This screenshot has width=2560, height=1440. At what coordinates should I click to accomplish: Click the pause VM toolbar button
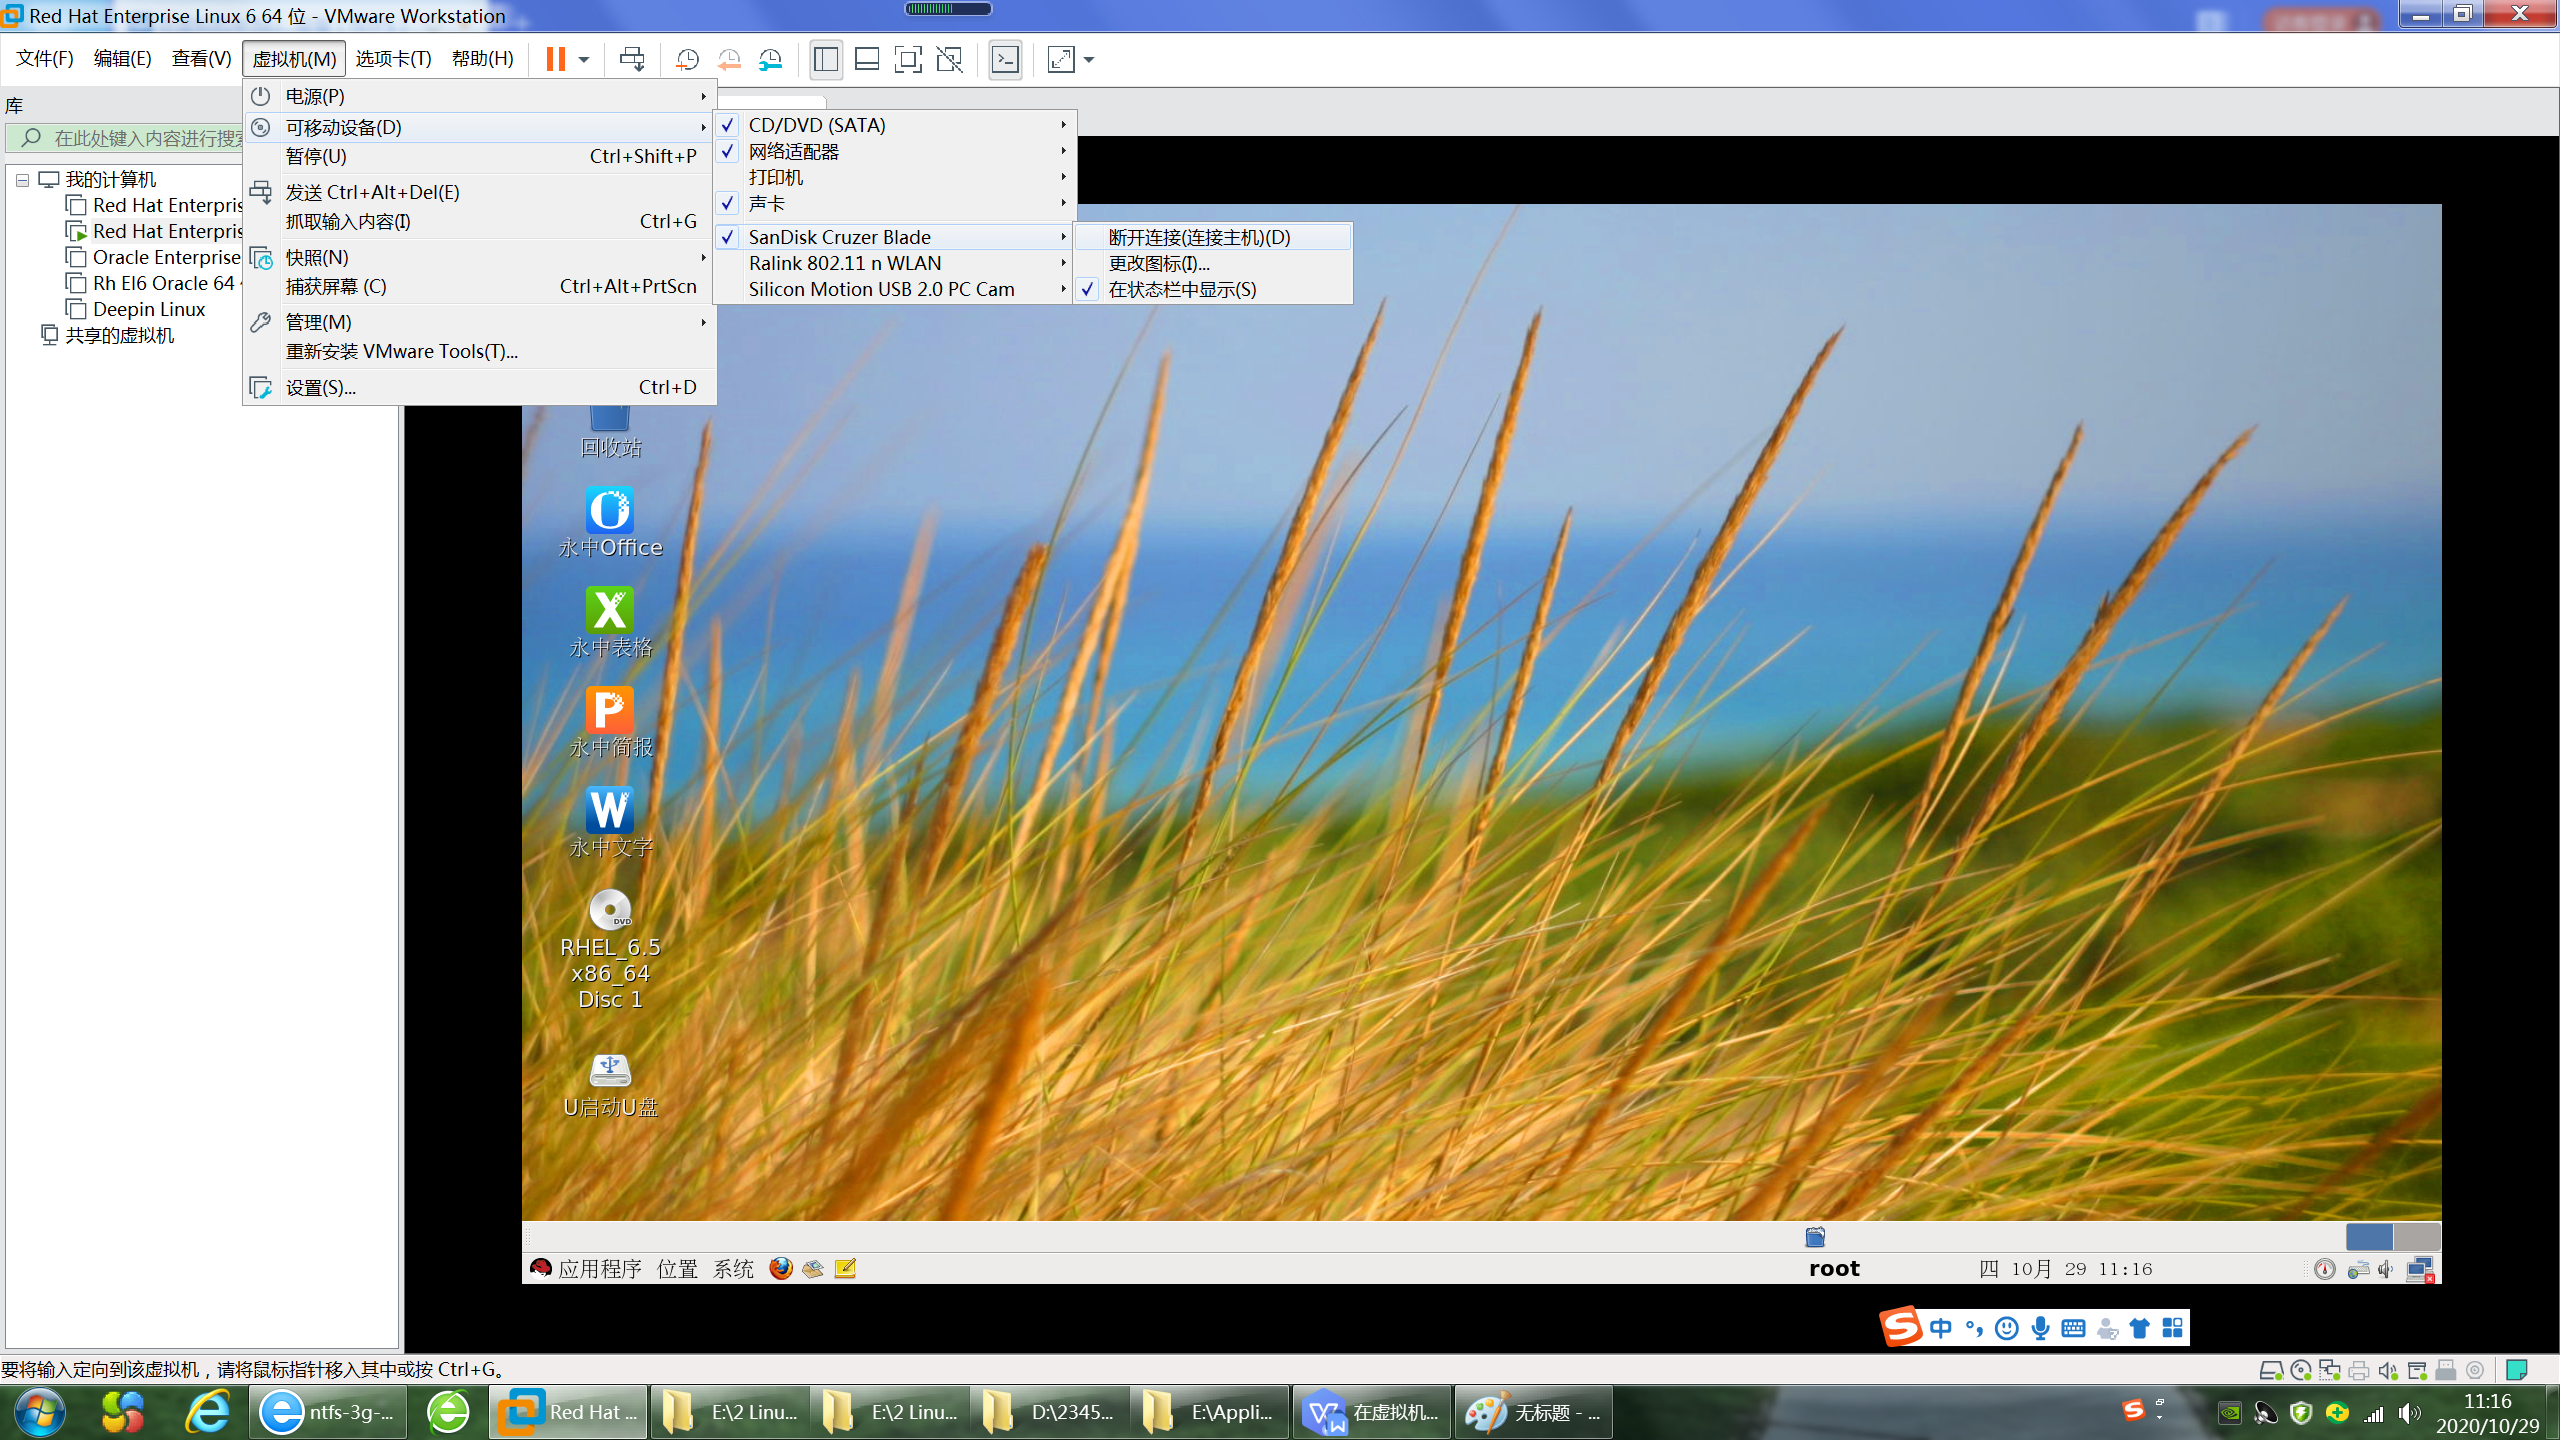555,60
